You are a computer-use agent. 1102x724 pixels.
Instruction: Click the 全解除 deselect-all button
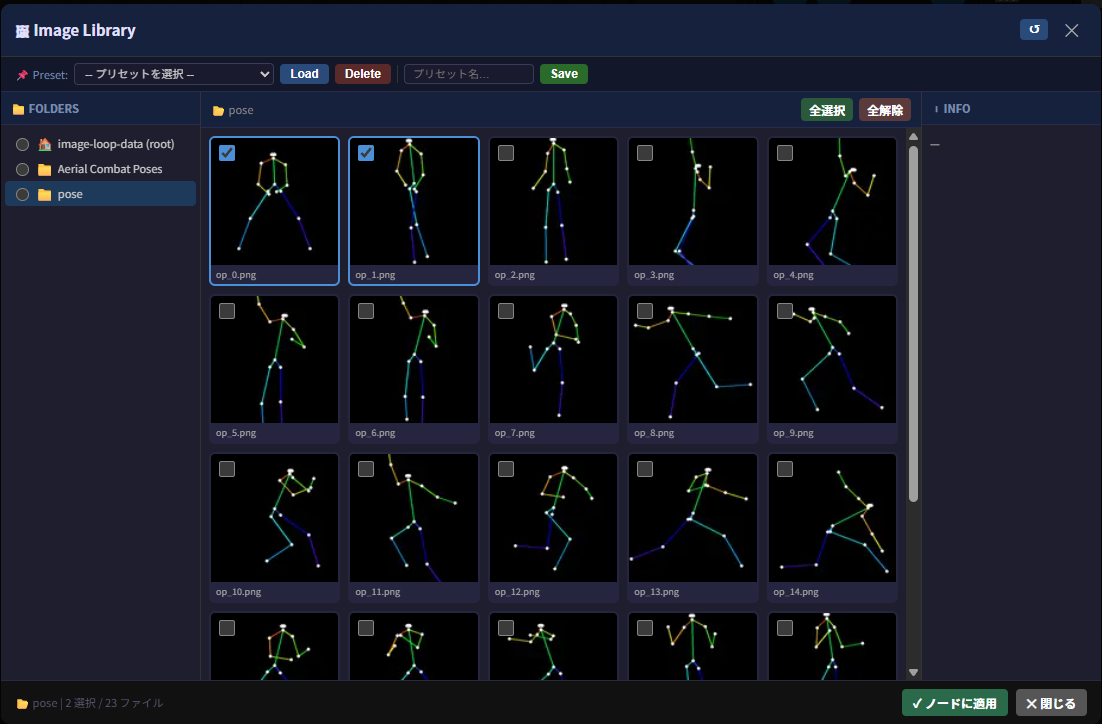[x=885, y=110]
